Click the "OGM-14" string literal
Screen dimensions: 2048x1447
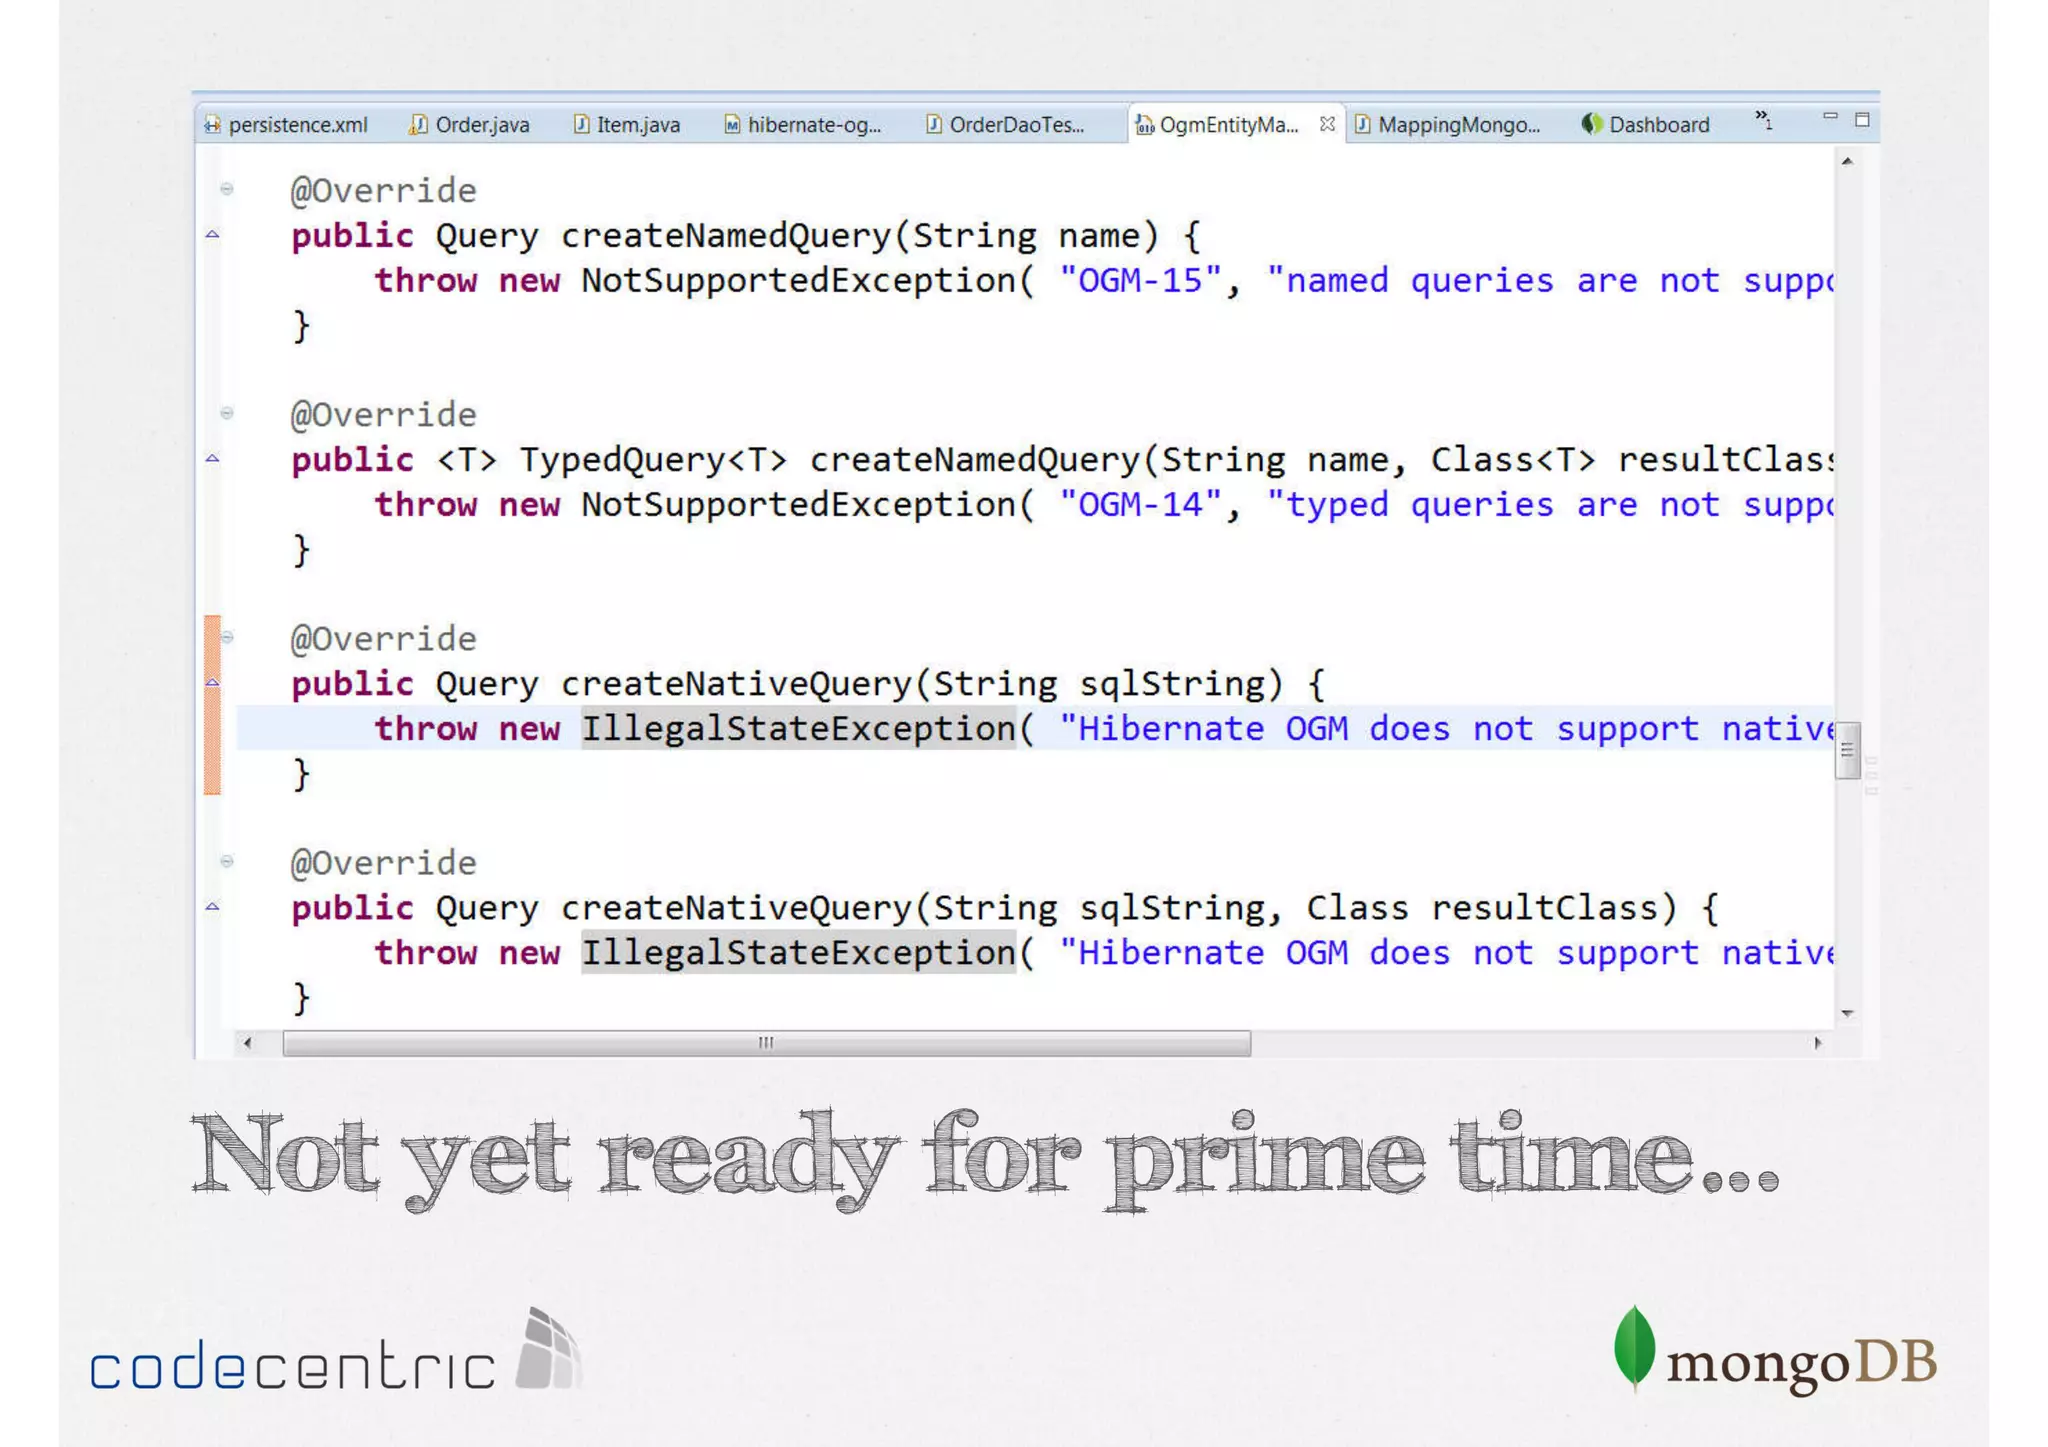(x=1140, y=504)
